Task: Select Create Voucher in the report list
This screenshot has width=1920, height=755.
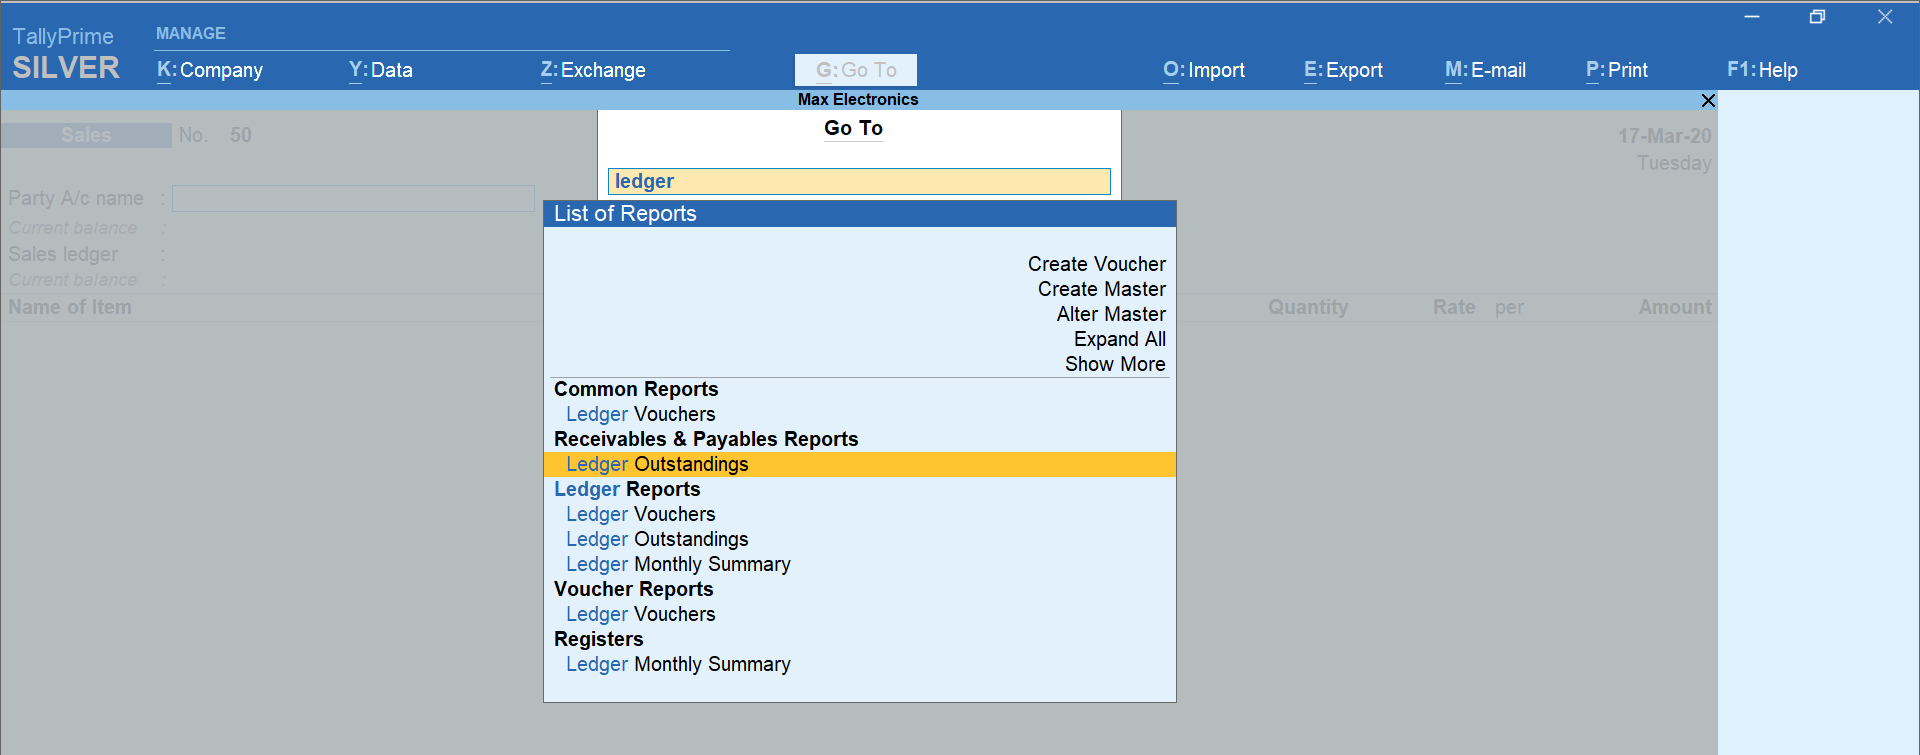Action: click(x=1096, y=264)
